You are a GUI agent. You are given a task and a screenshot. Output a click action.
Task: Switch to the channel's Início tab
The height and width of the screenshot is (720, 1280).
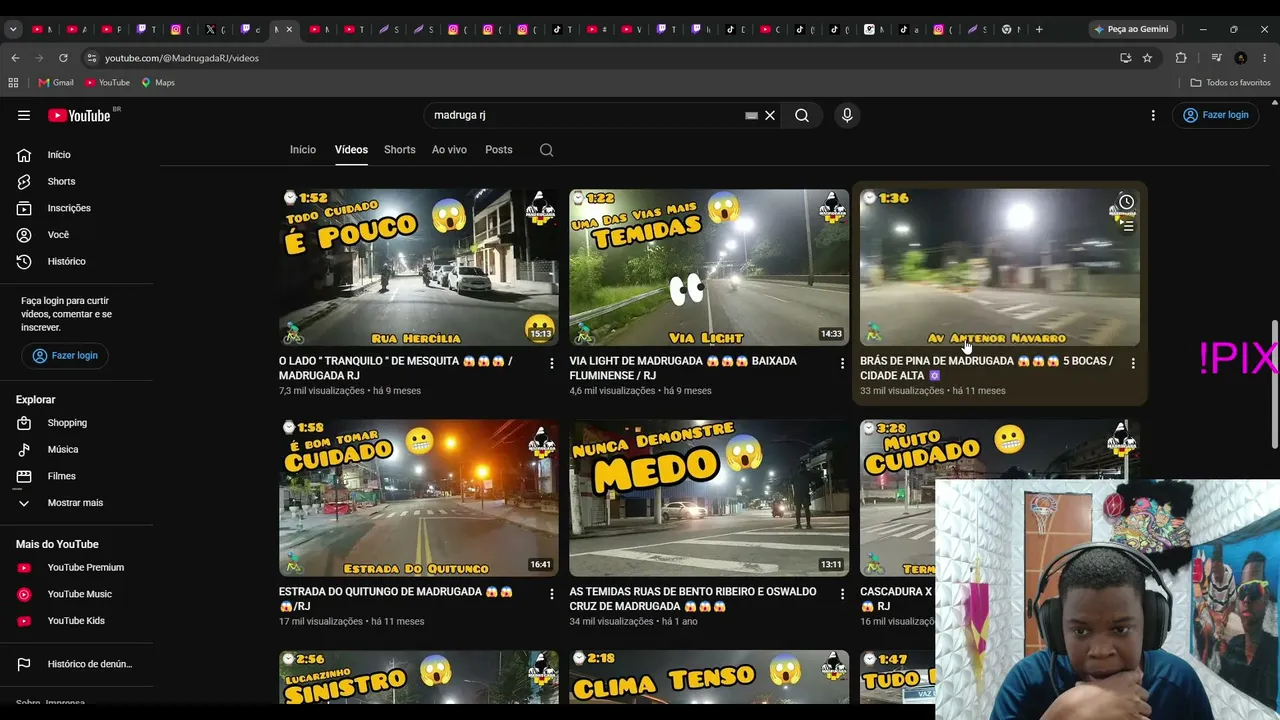(x=303, y=150)
